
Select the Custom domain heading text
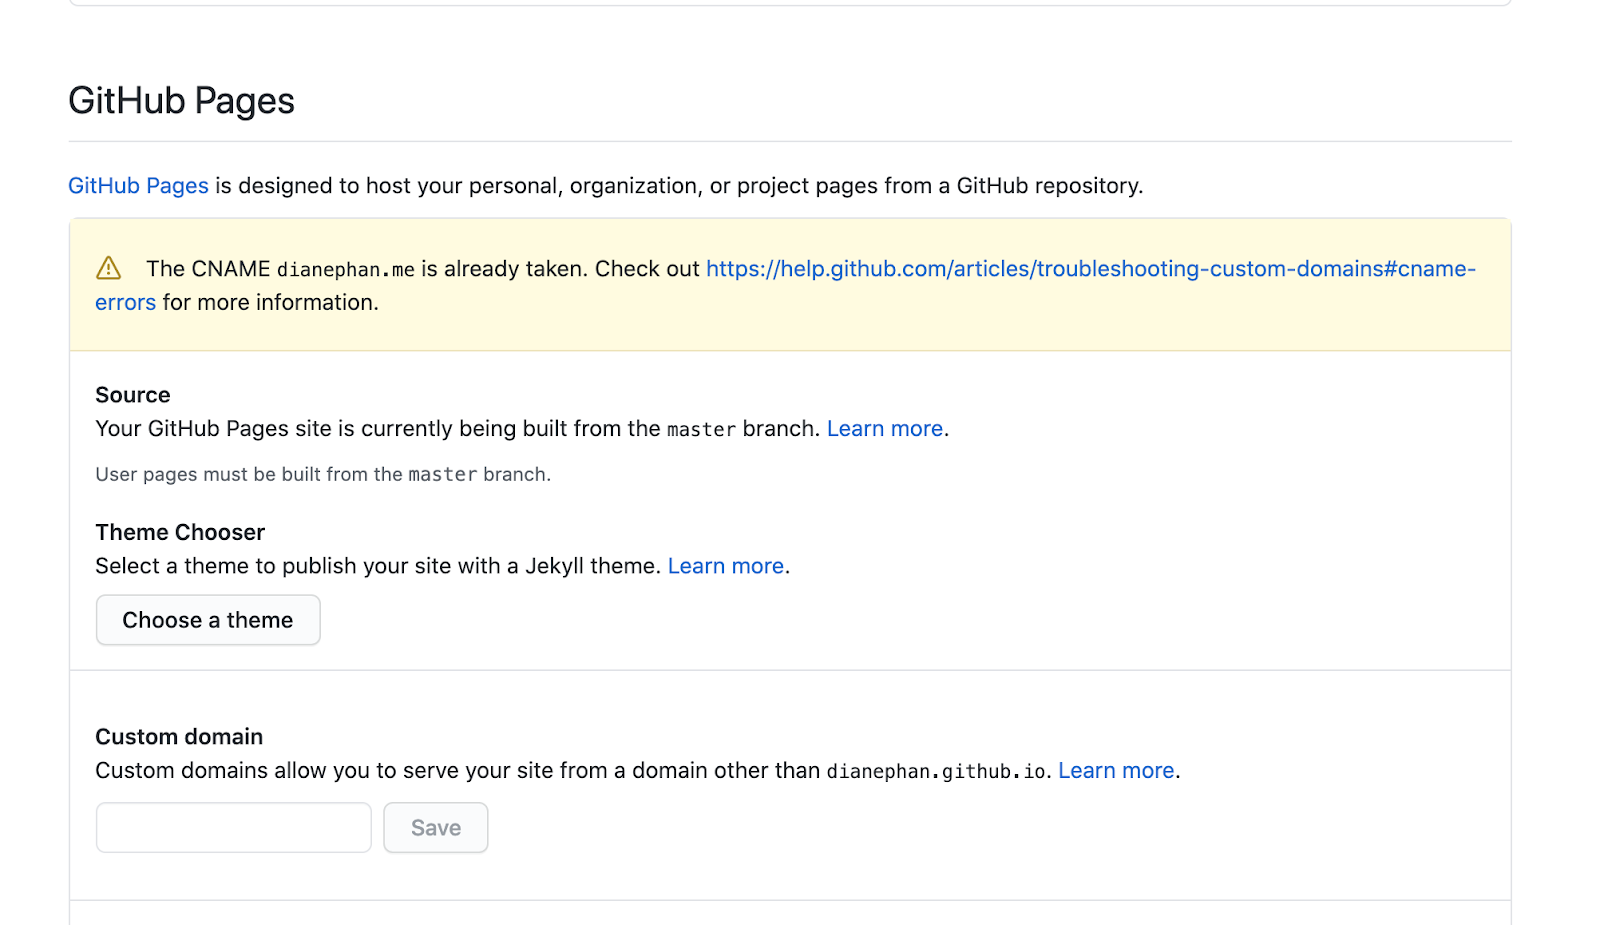click(179, 737)
